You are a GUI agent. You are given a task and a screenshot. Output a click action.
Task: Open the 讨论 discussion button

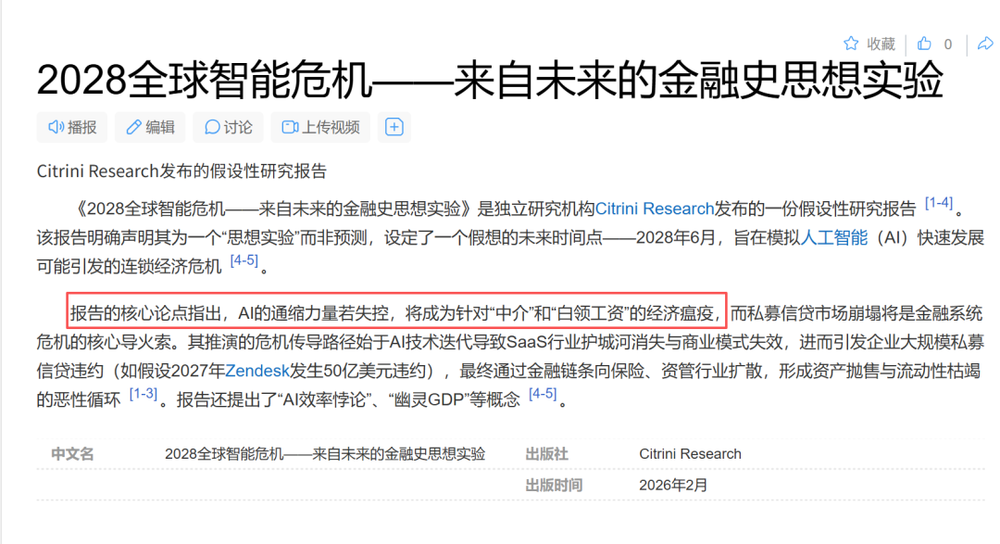click(228, 127)
